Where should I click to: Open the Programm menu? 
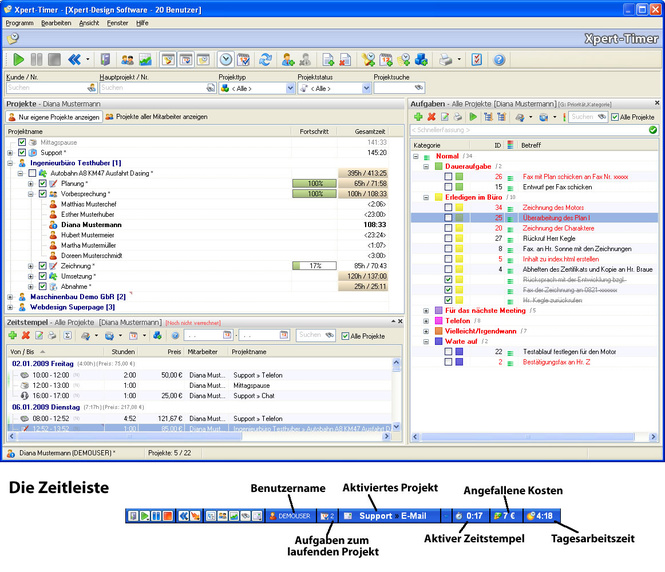pyautogui.click(x=20, y=23)
